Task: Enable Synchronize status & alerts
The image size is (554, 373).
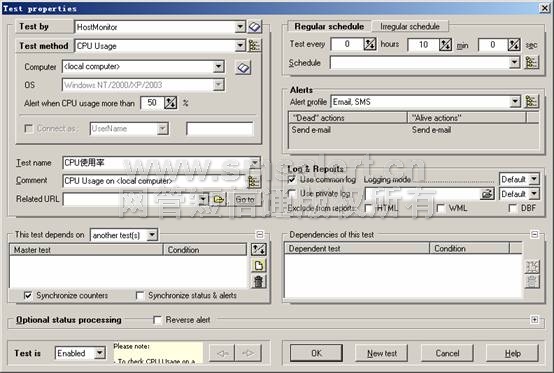Action: pos(140,295)
